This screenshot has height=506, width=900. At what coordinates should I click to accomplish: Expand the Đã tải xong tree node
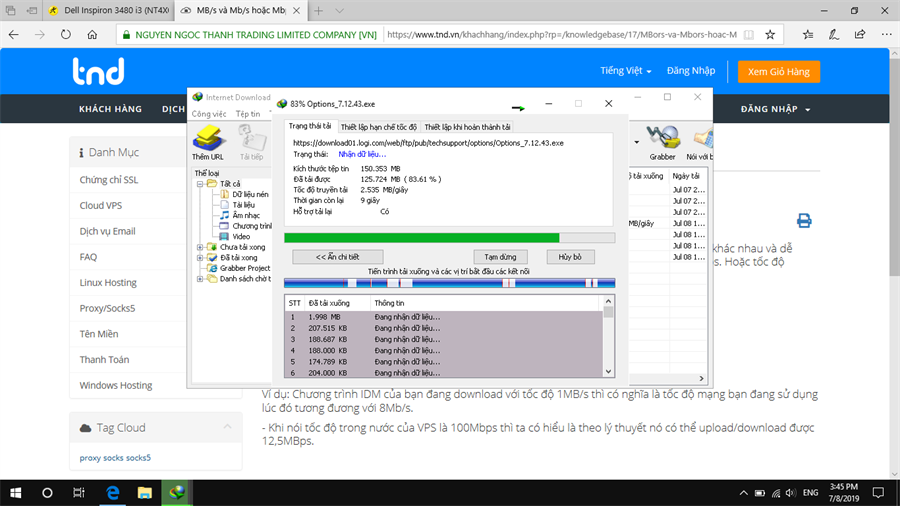tap(200, 258)
